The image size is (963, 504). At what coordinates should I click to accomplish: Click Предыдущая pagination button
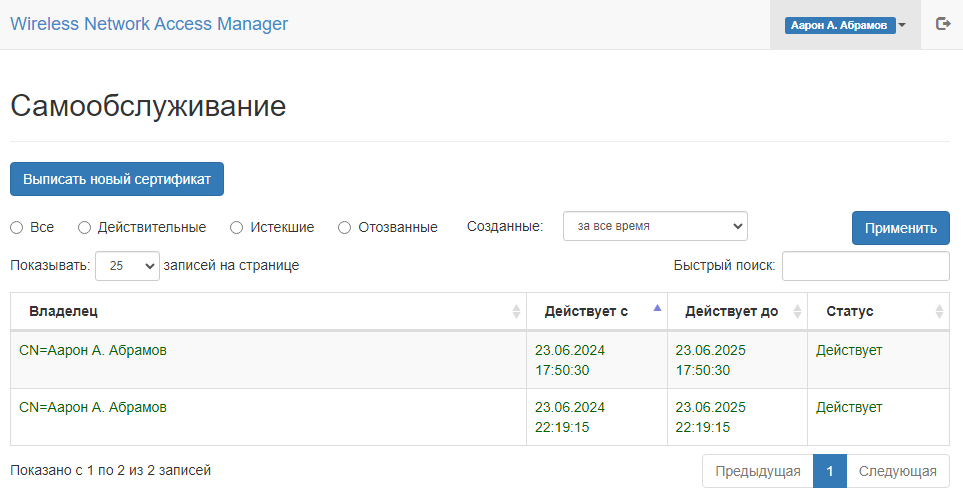point(758,471)
